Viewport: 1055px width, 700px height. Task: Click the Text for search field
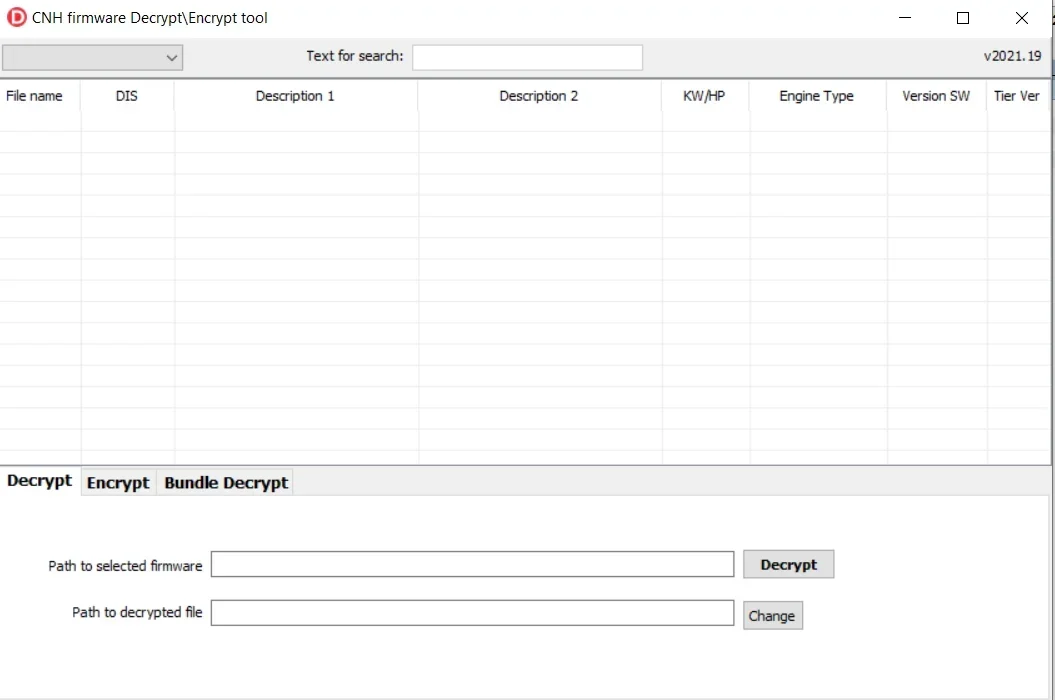pos(527,58)
